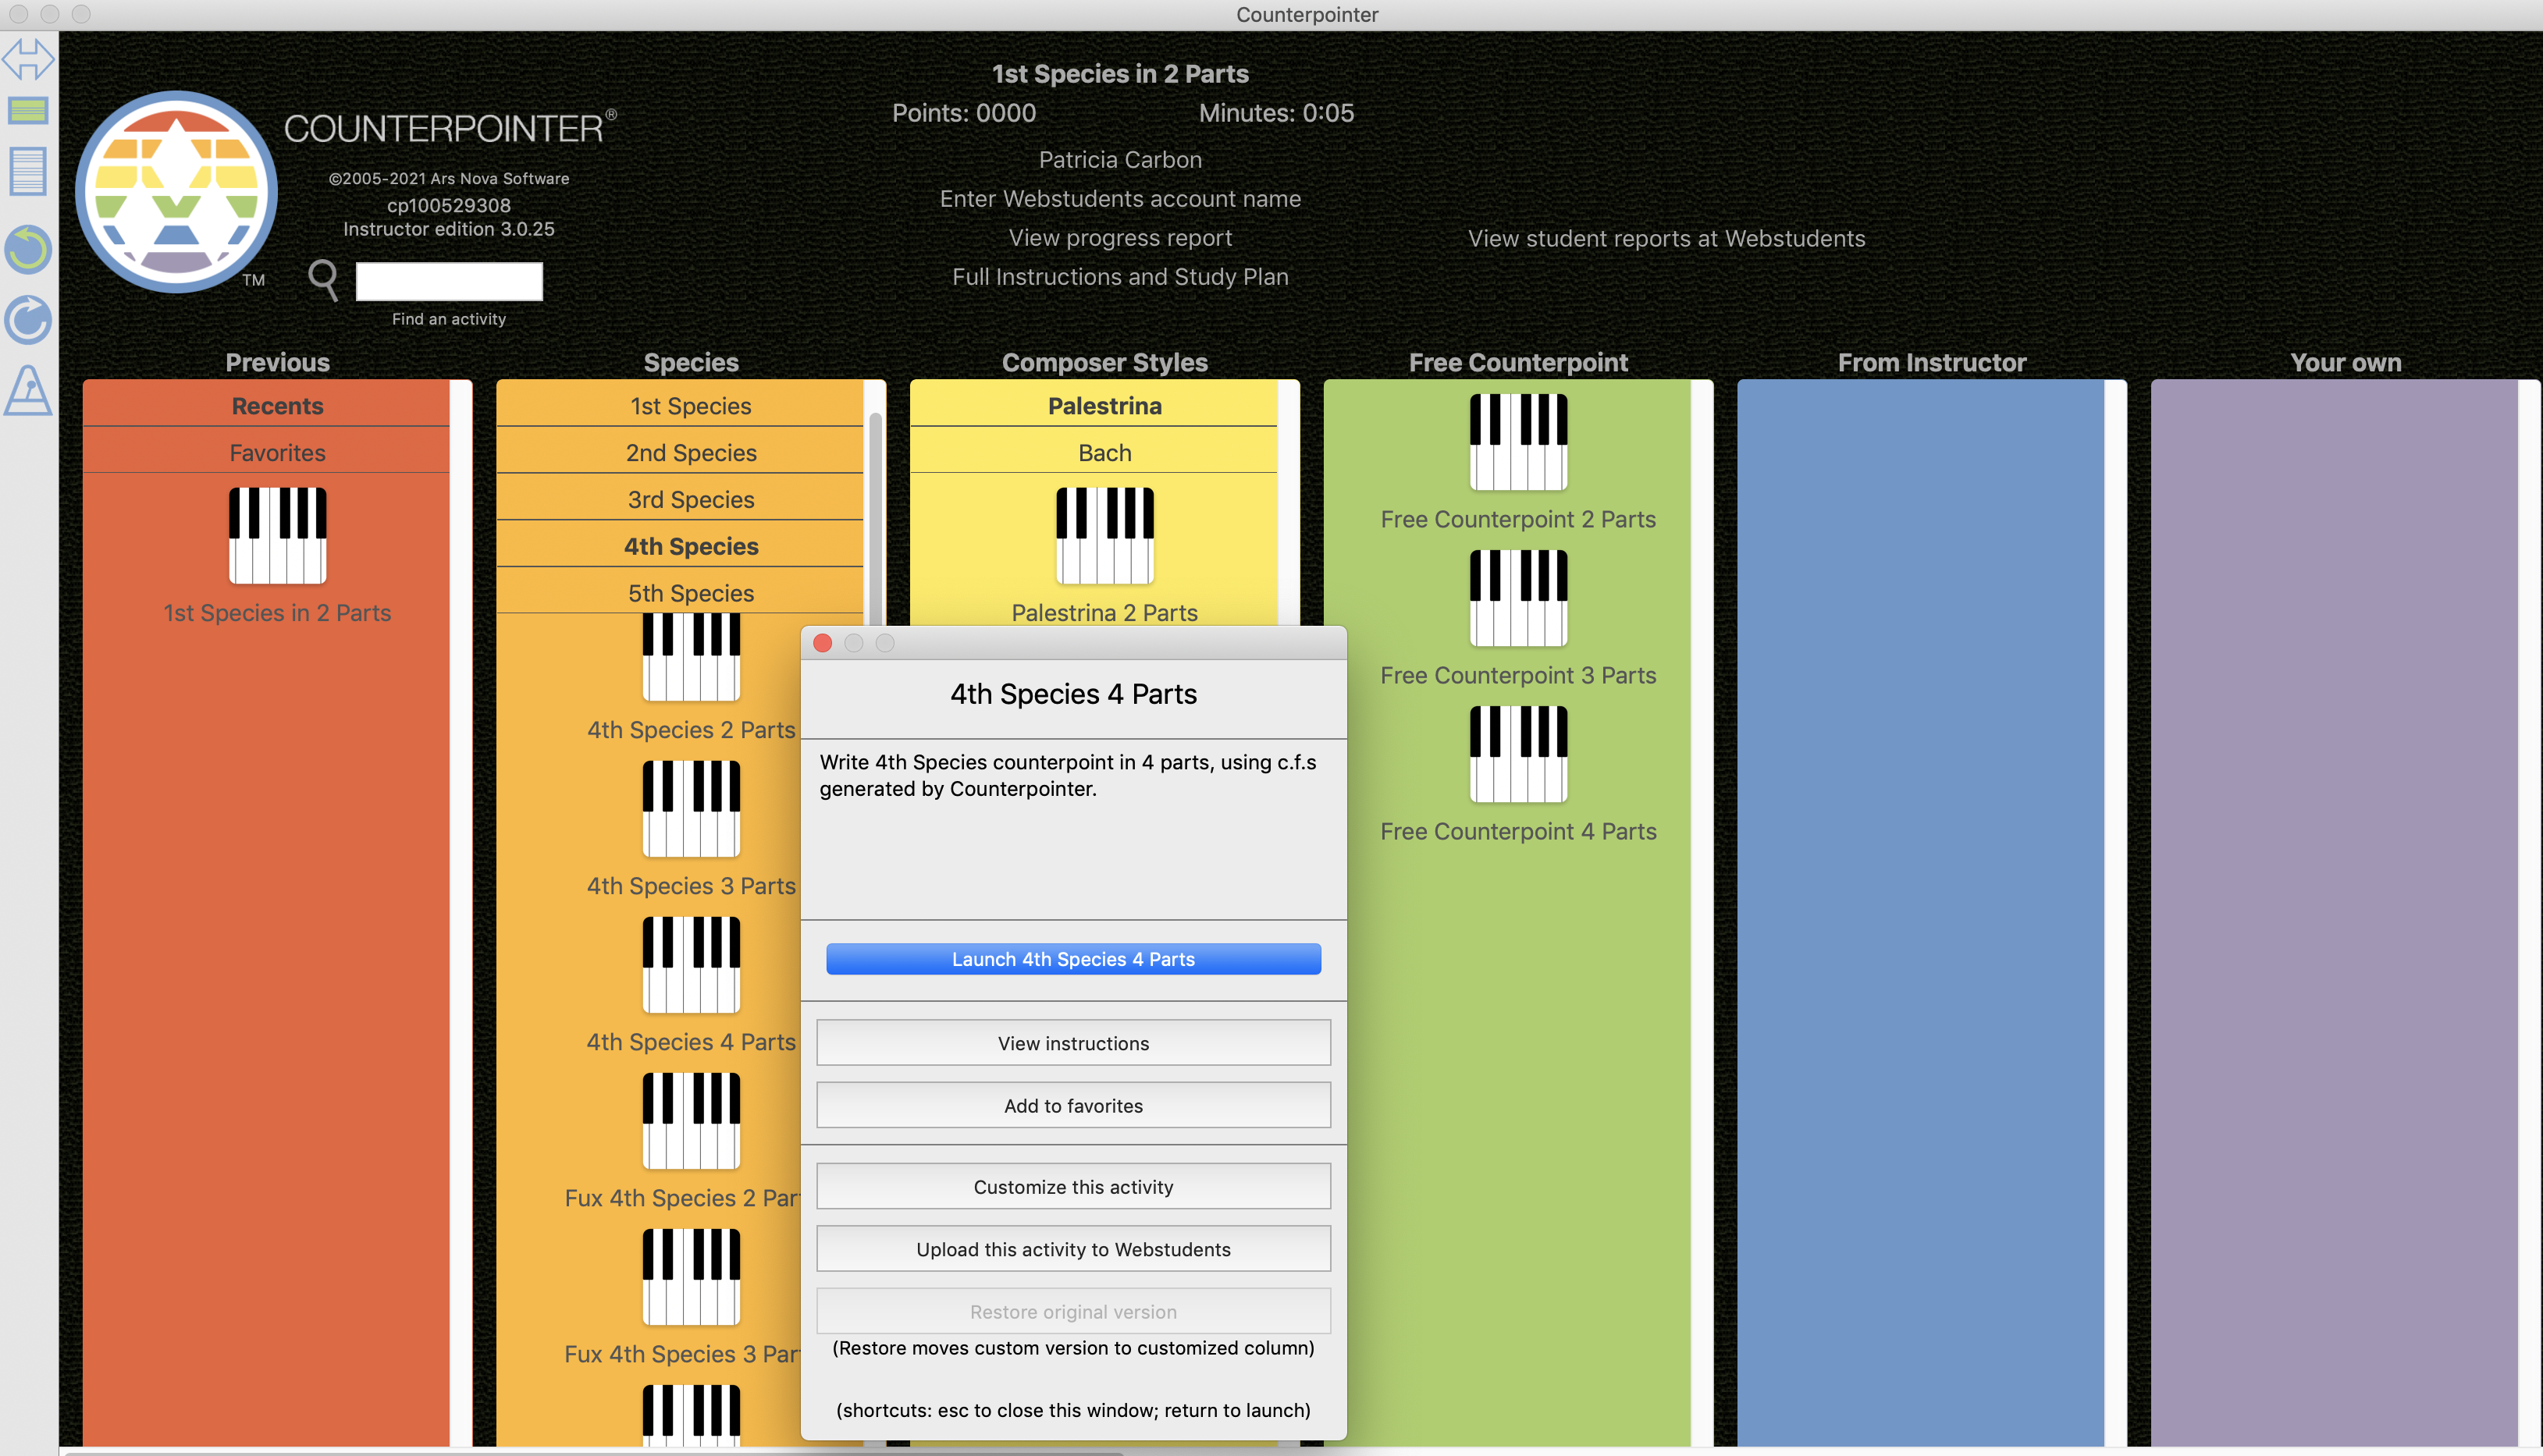
Task: Click the green undo circular arrow
Action: (x=28, y=249)
